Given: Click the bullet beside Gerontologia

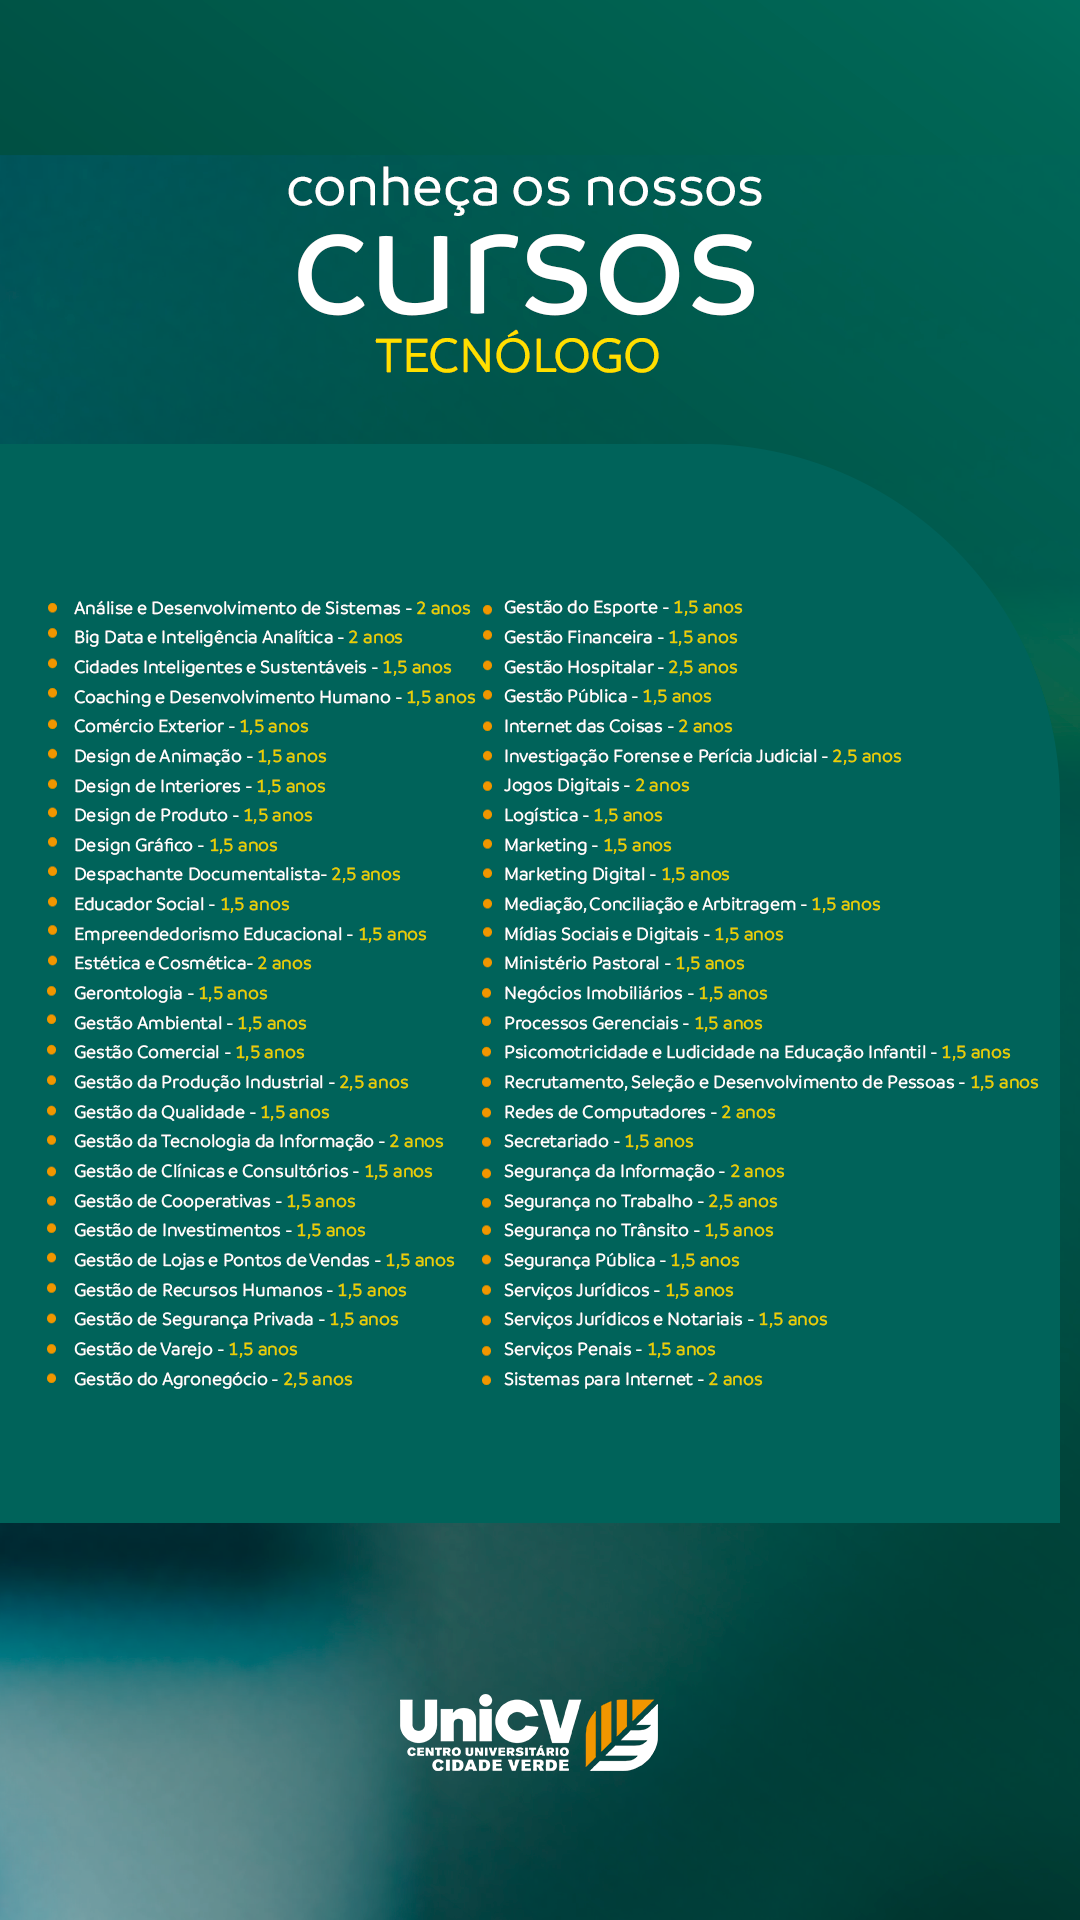Looking at the screenshot, I should tap(52, 992).
